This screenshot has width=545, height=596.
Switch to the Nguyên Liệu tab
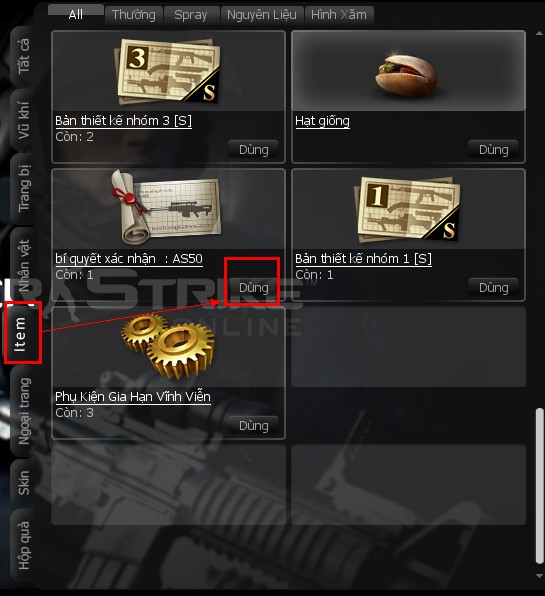point(262,15)
